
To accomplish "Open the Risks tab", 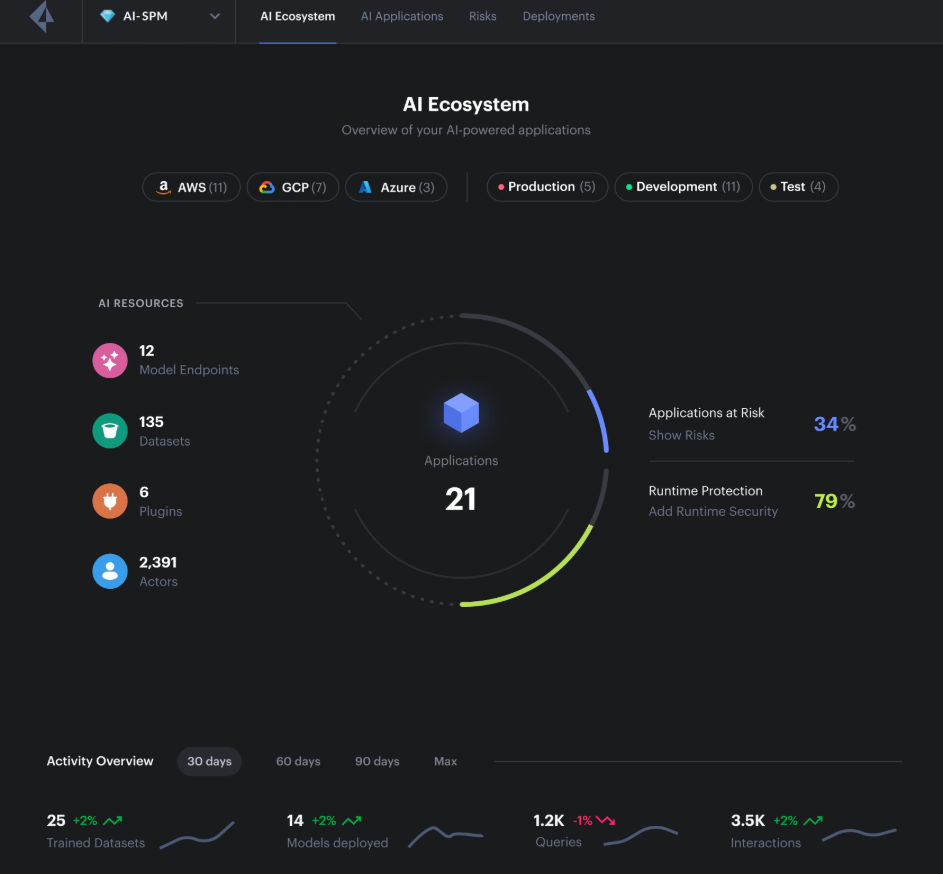I will pos(482,16).
